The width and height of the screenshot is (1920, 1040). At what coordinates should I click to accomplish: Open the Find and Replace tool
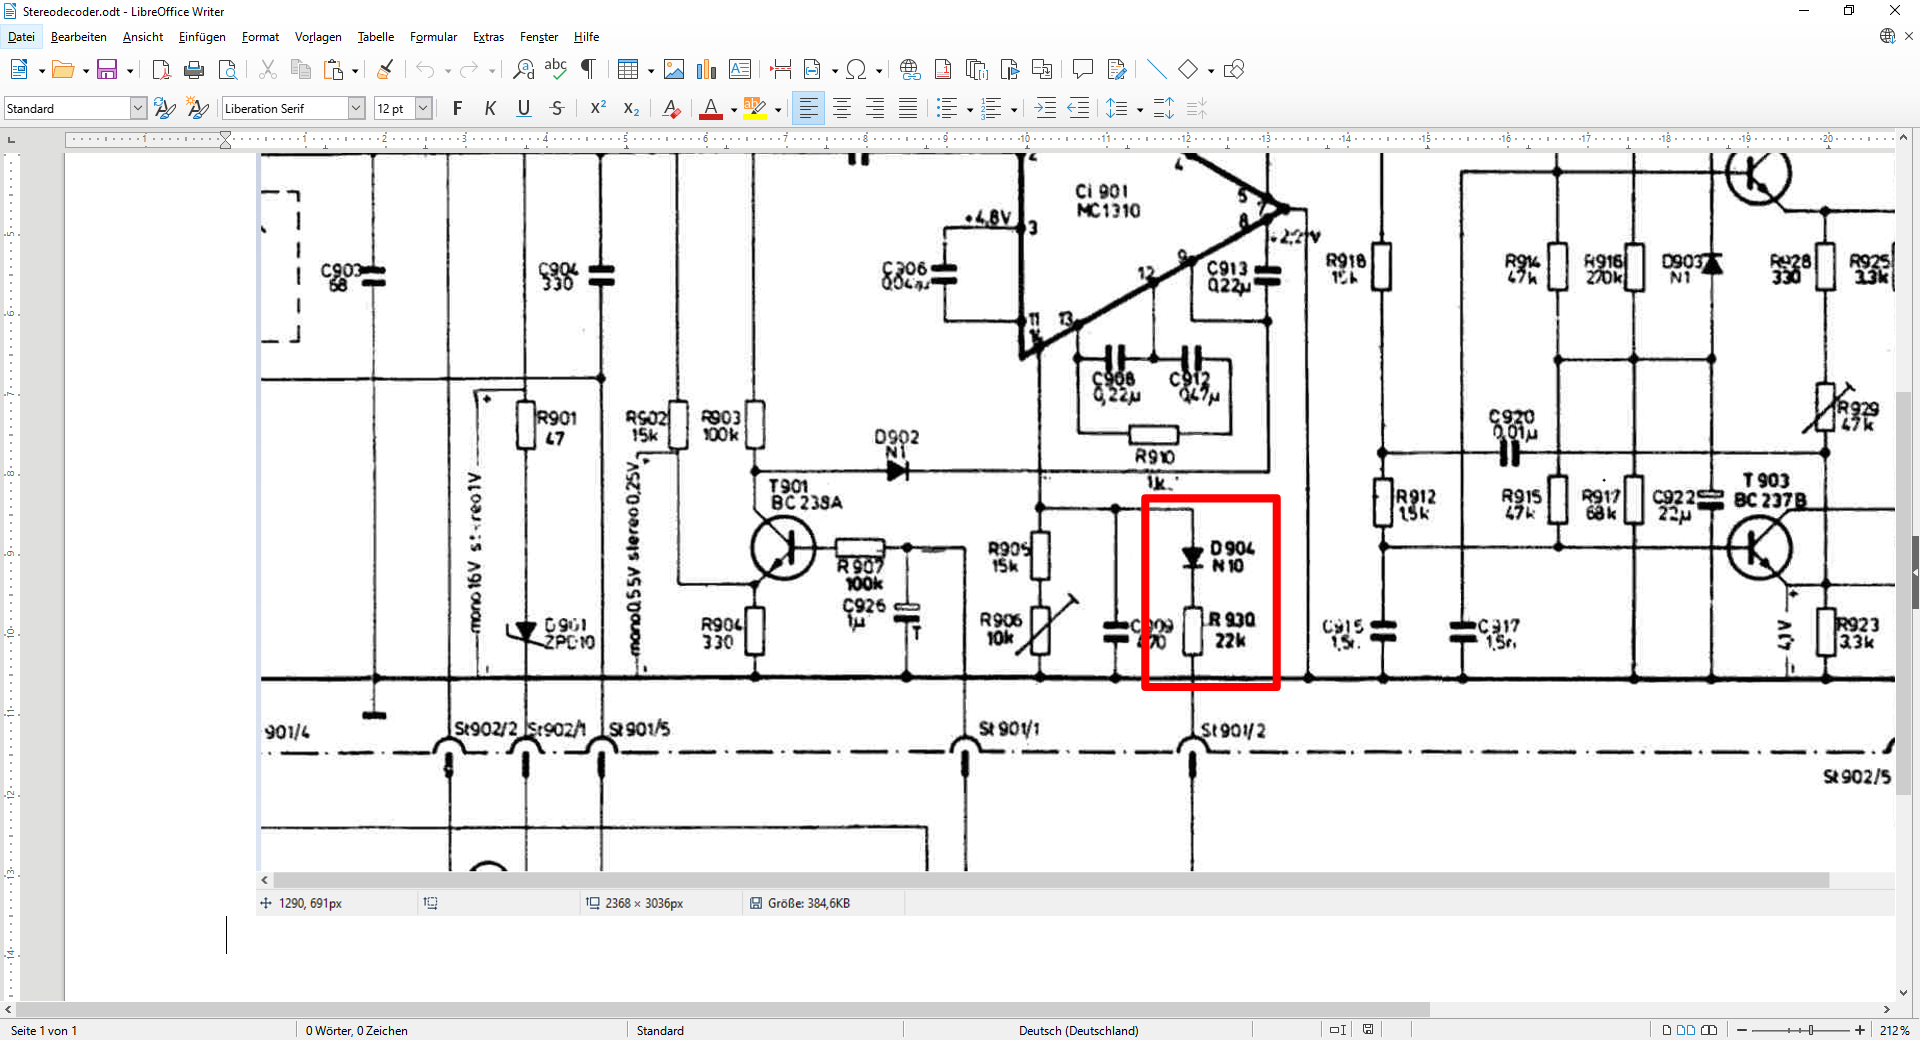tap(523, 70)
